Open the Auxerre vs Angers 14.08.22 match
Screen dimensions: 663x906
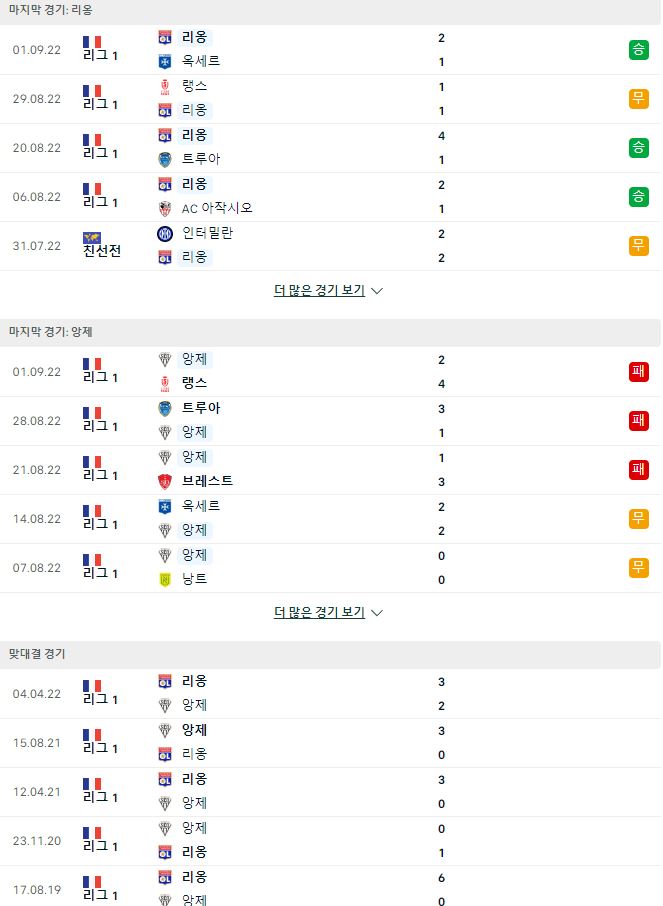[331, 519]
